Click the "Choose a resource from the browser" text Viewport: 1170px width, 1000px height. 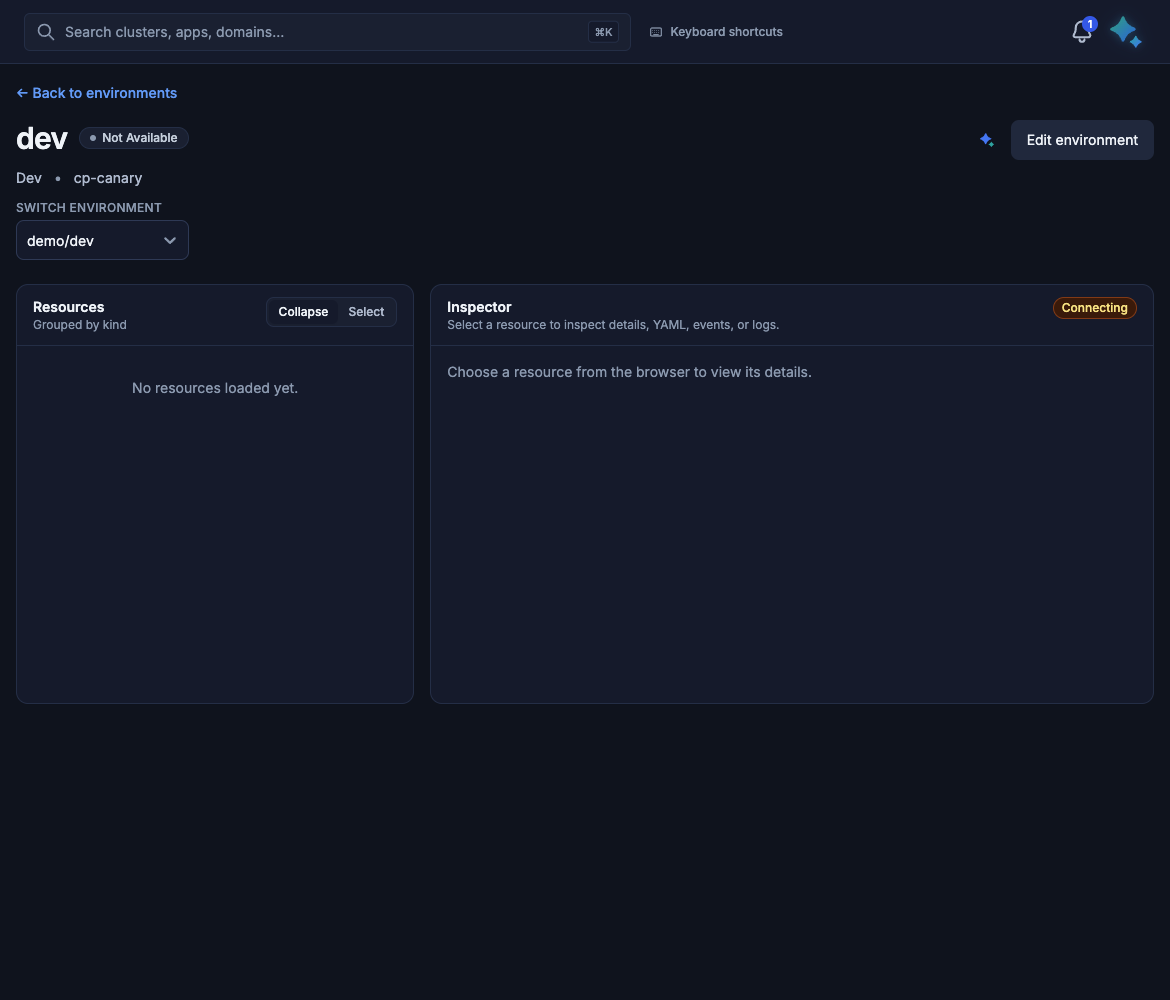coord(629,372)
